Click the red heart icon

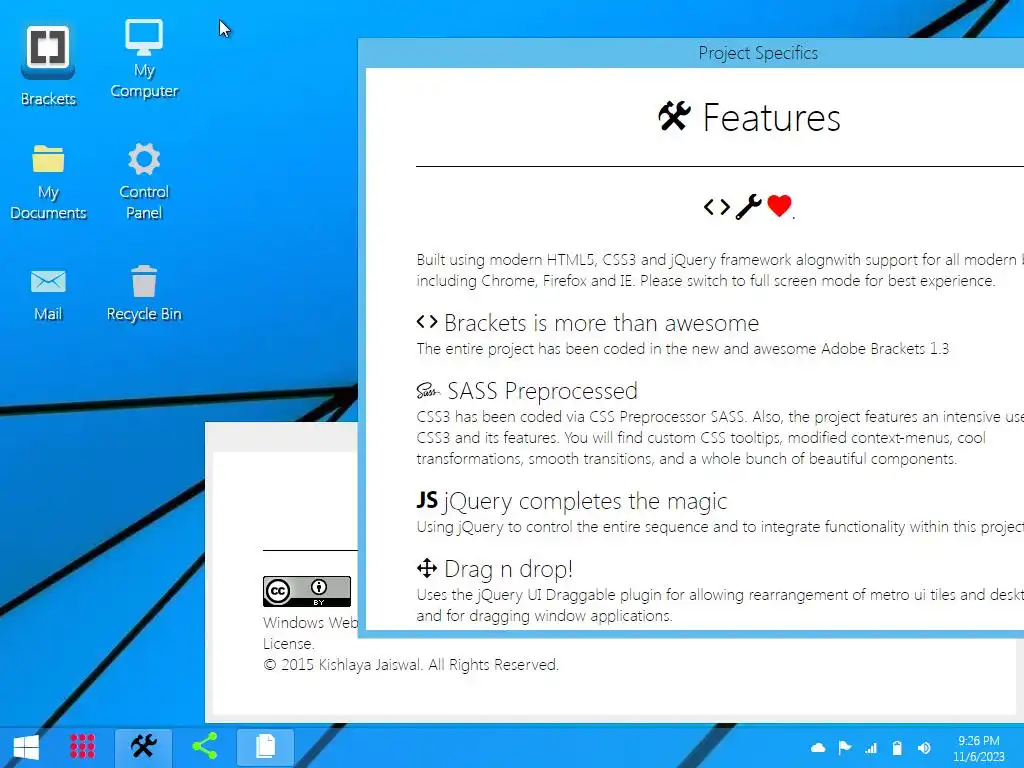coord(779,205)
